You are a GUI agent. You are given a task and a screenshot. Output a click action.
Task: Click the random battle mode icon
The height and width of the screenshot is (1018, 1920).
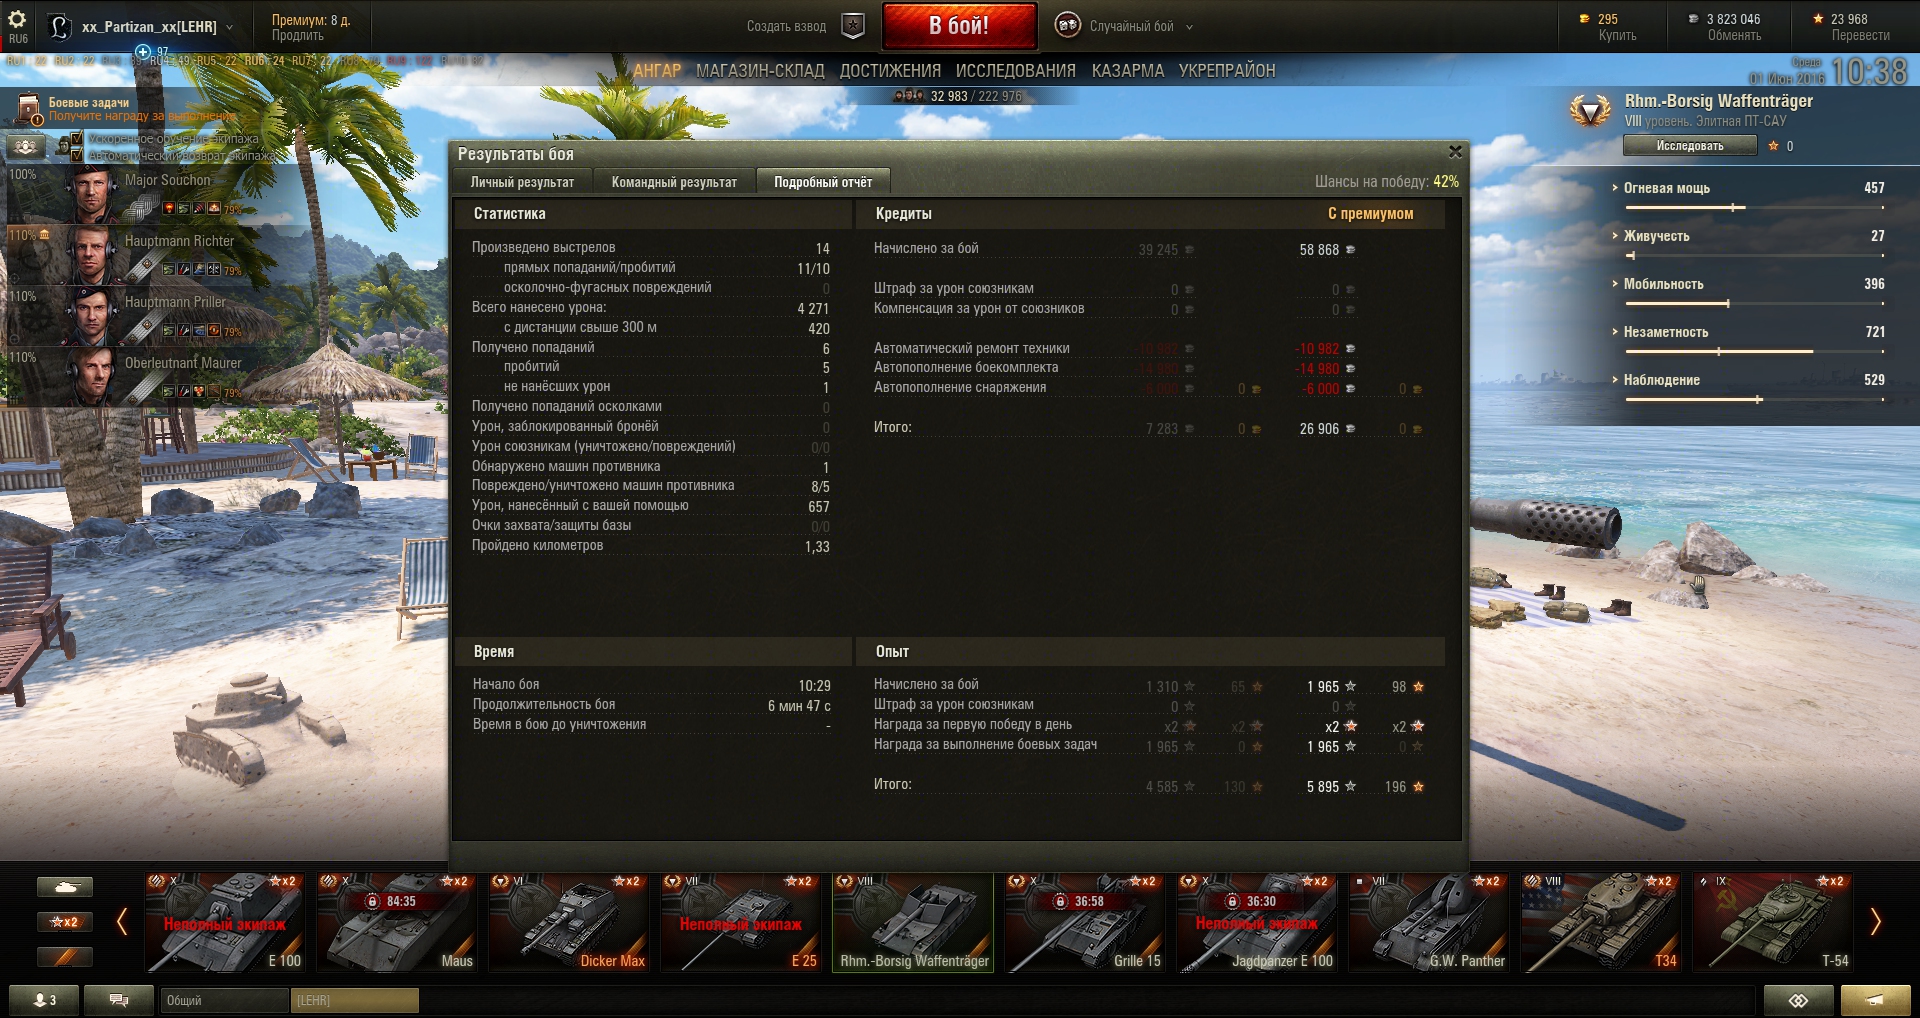pos(1068,25)
